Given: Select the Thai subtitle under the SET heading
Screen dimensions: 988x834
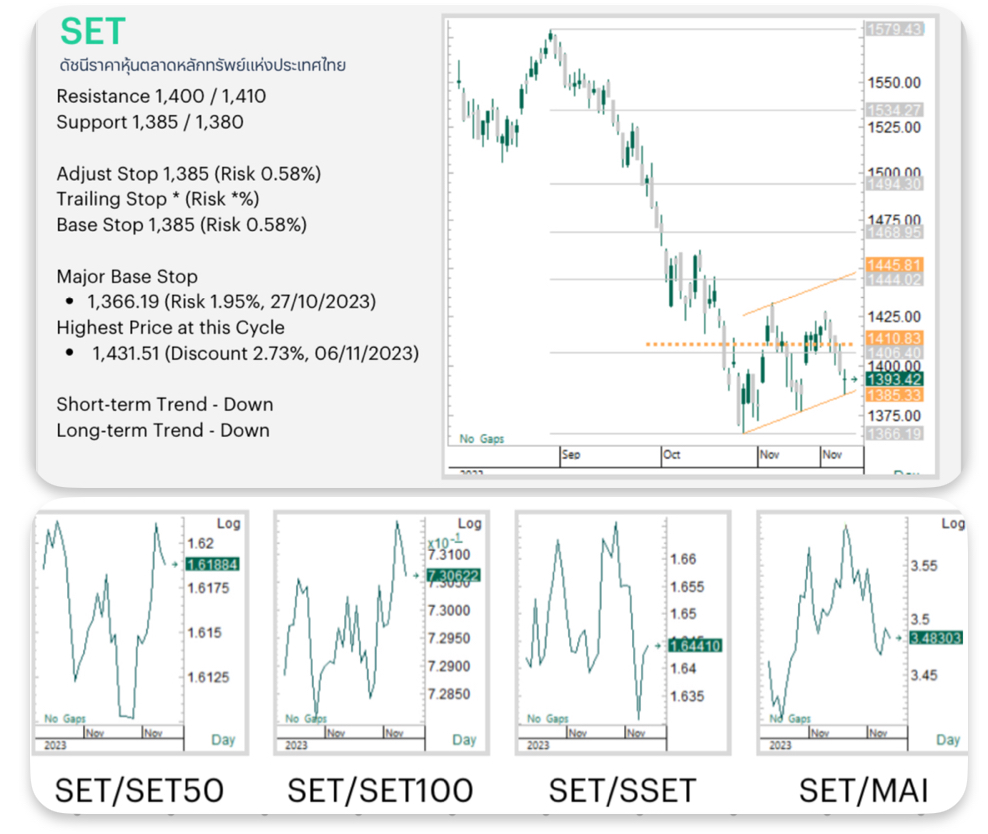Looking at the screenshot, I should pyautogui.click(x=202, y=66).
